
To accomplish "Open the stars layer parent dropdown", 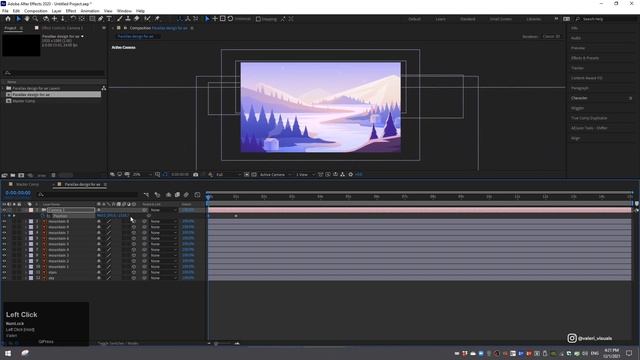I will click(x=163, y=272).
